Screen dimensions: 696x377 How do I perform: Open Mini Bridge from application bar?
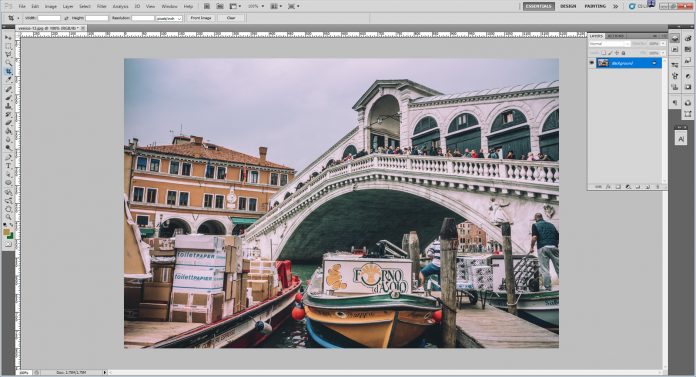point(220,6)
